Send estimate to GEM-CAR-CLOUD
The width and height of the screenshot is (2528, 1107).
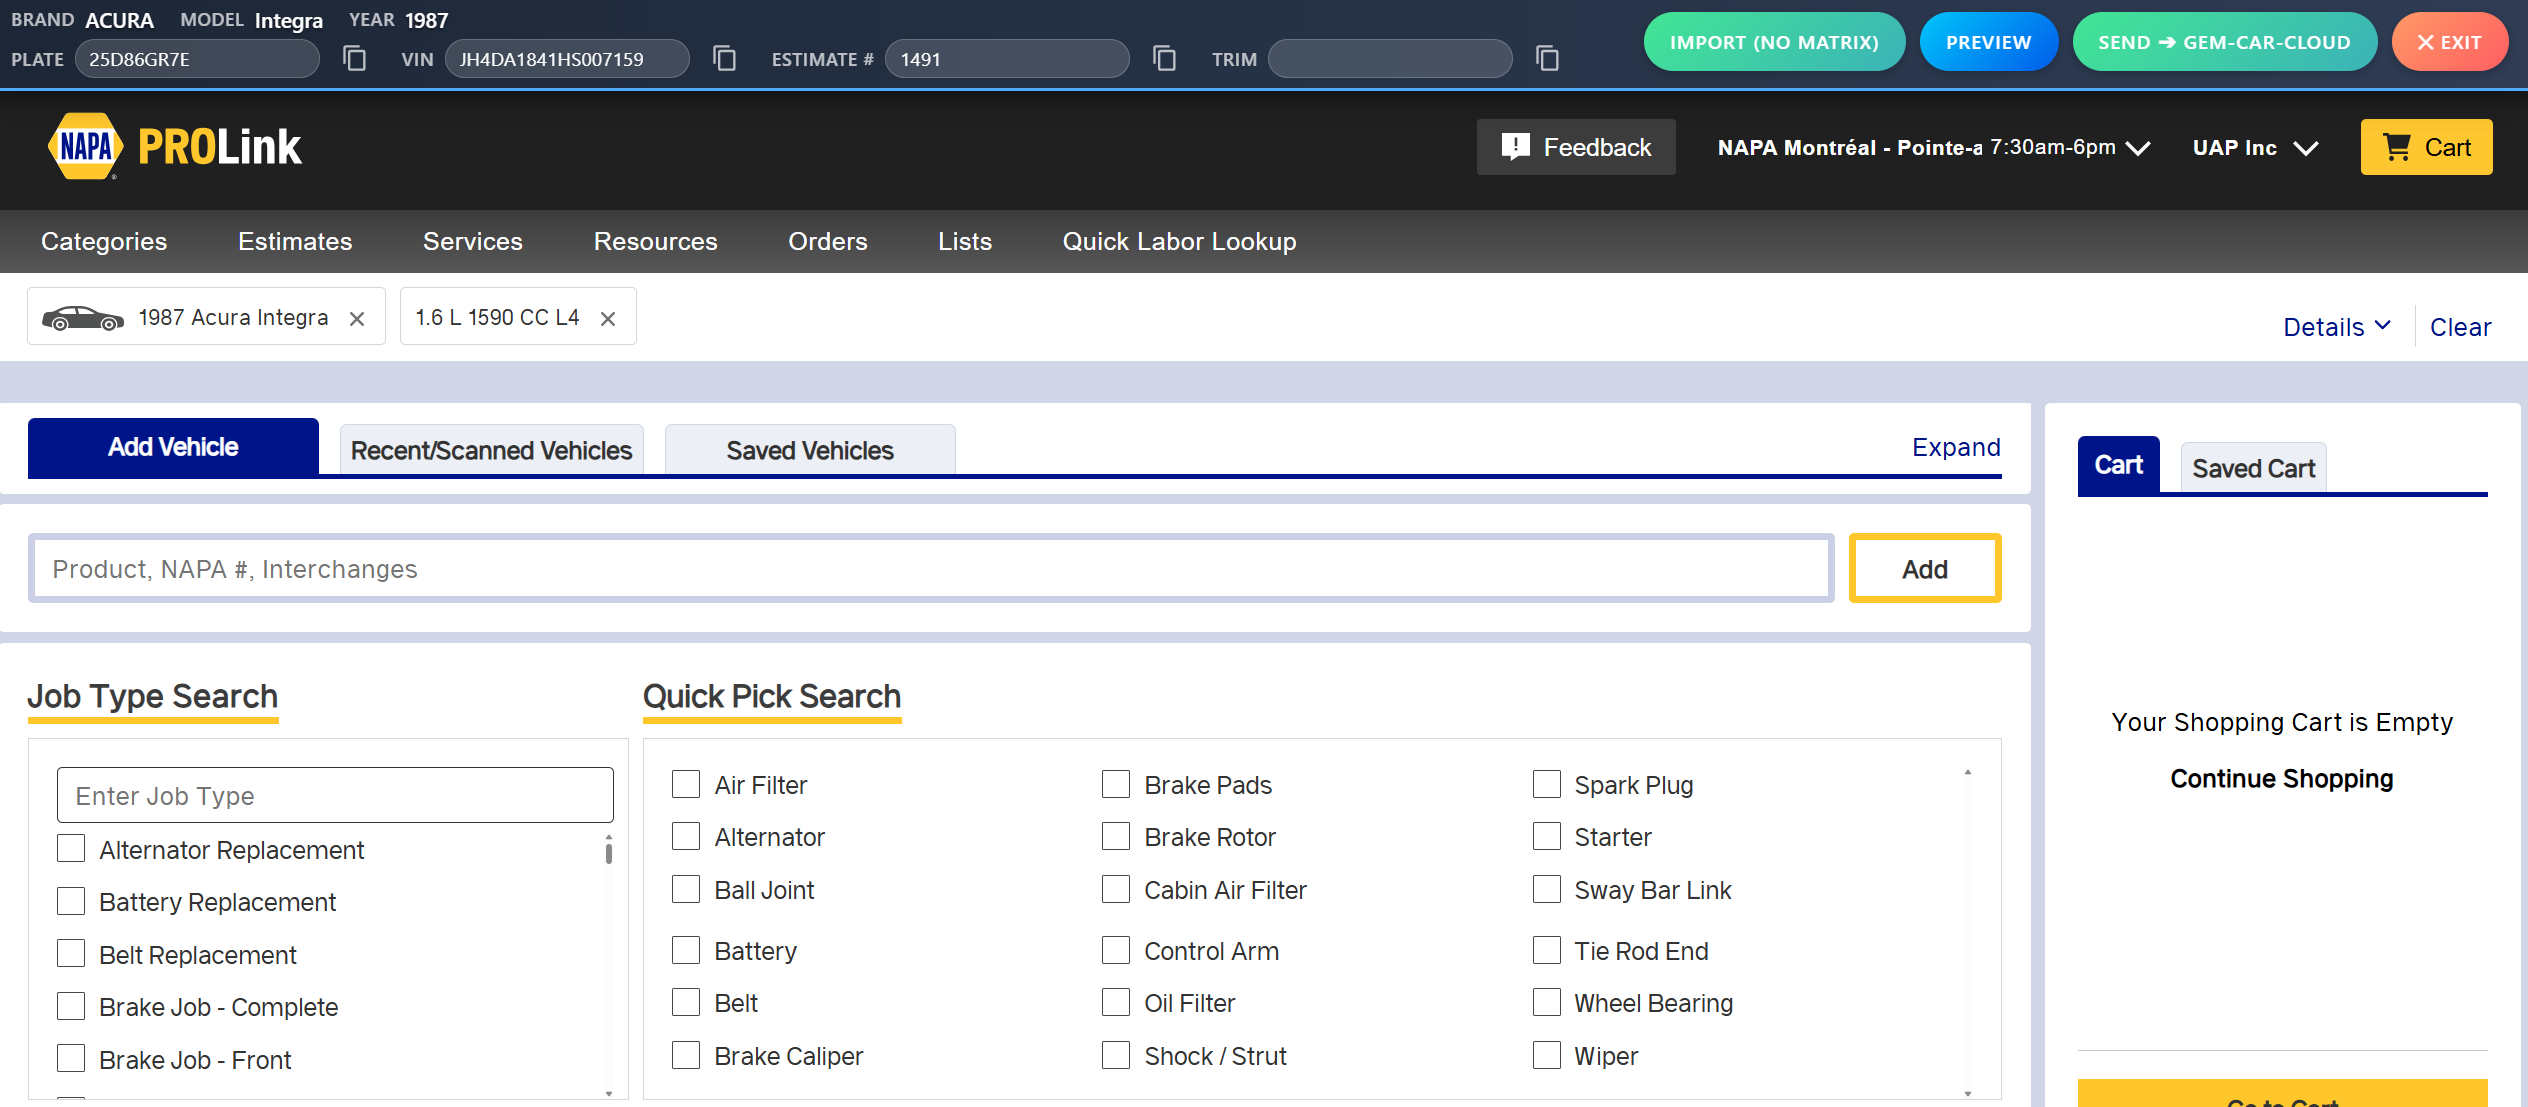2224,42
